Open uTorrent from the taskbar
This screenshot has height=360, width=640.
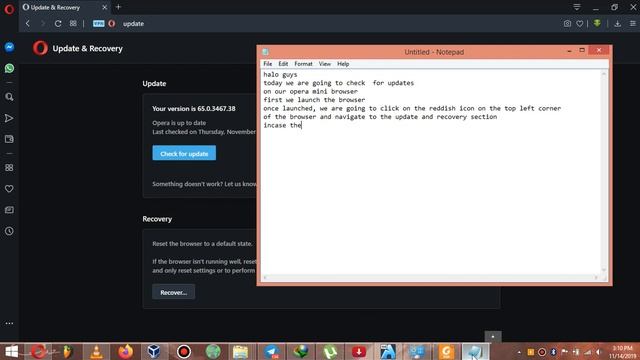(329, 351)
